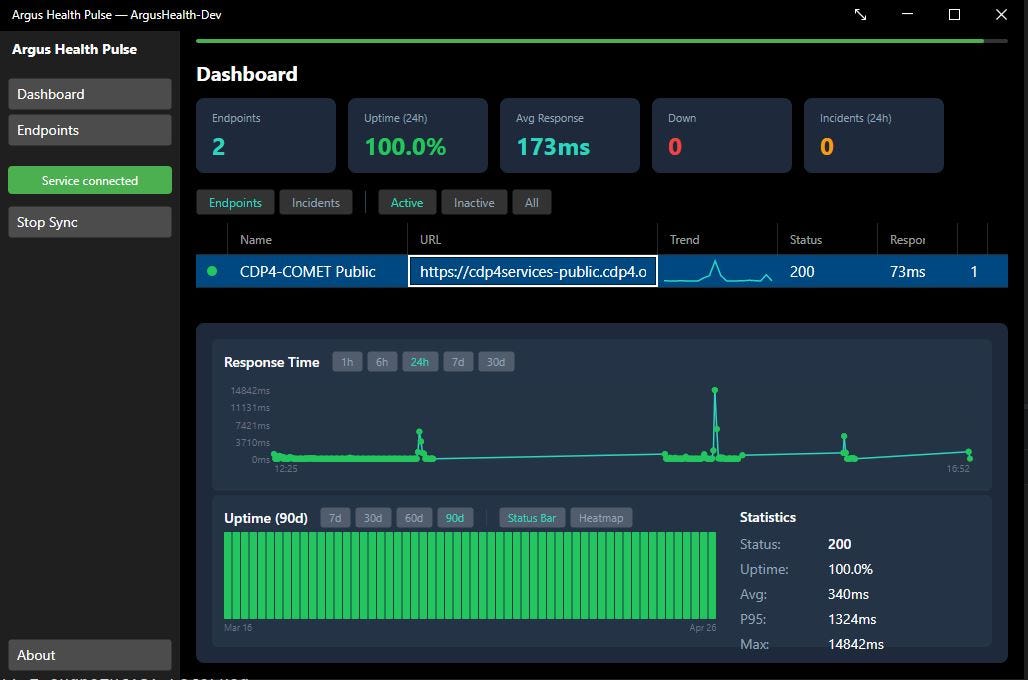Click the green progress bar at top
The height and width of the screenshot is (680, 1028).
[590, 41]
